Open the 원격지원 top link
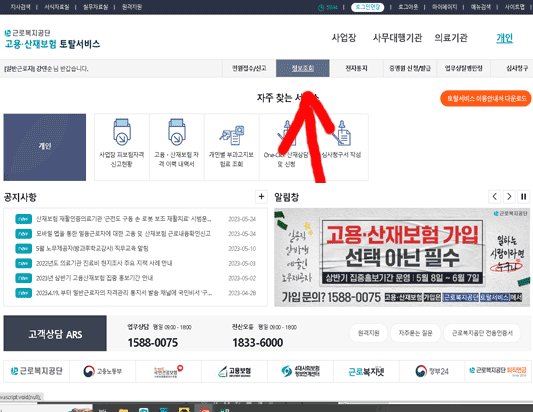This screenshot has height=412, width=533. pos(132,7)
